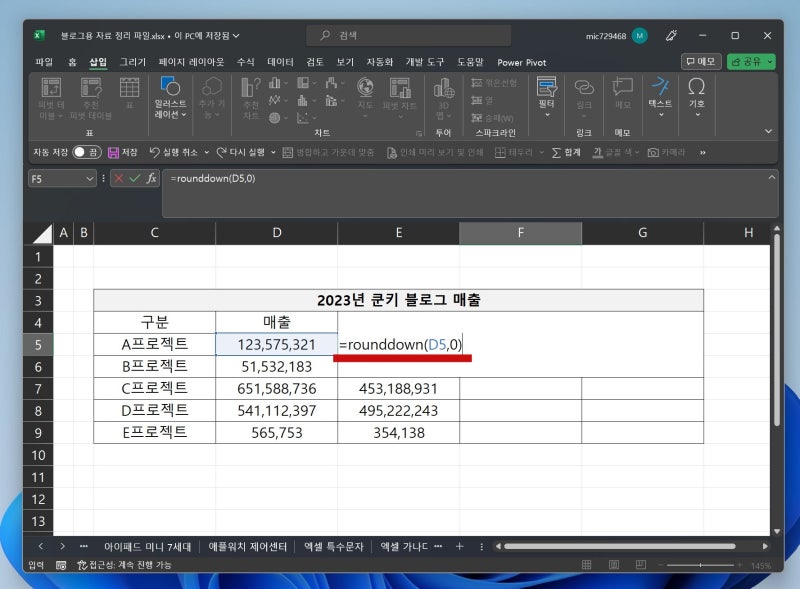Collapse the ribbon with the chevron
Screen dimensions: 800x589
point(768,131)
